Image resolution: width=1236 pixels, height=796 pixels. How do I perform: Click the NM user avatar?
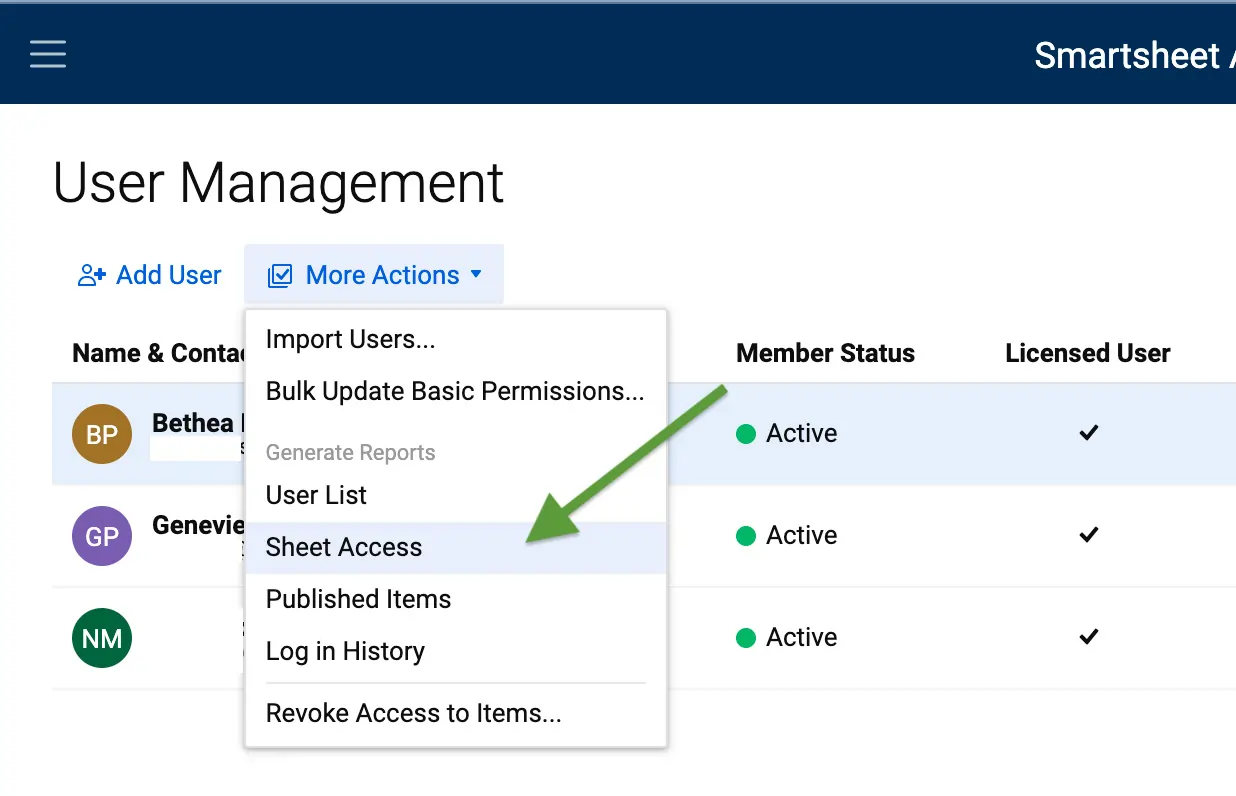[102, 638]
